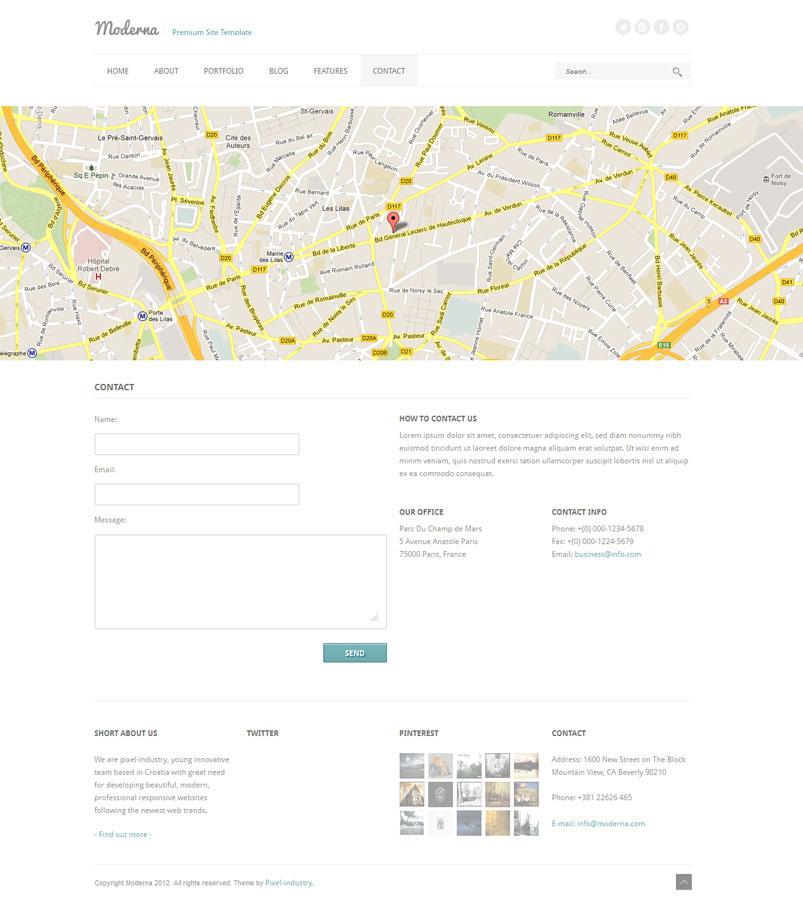Click the info@moderna.com footer email link
The image size is (803, 900).
(610, 824)
